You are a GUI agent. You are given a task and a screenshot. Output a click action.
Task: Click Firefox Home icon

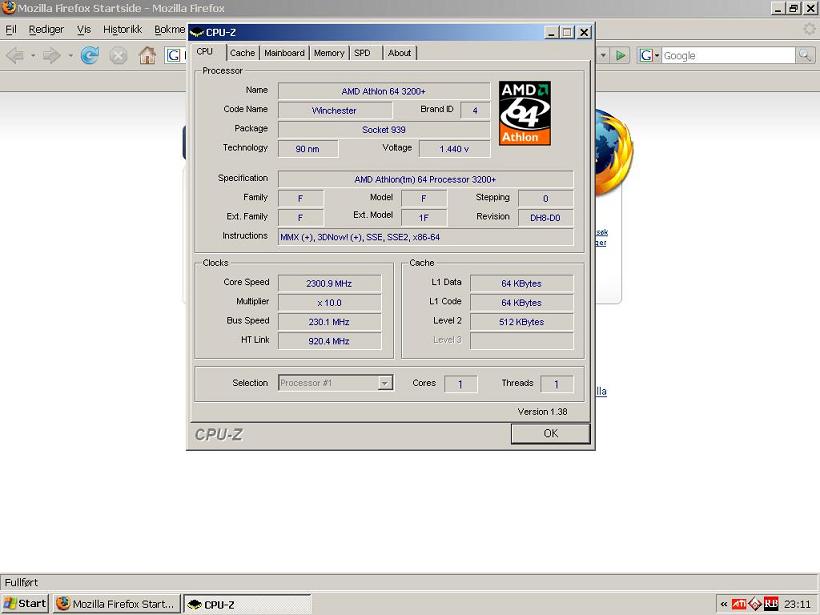tap(147, 55)
